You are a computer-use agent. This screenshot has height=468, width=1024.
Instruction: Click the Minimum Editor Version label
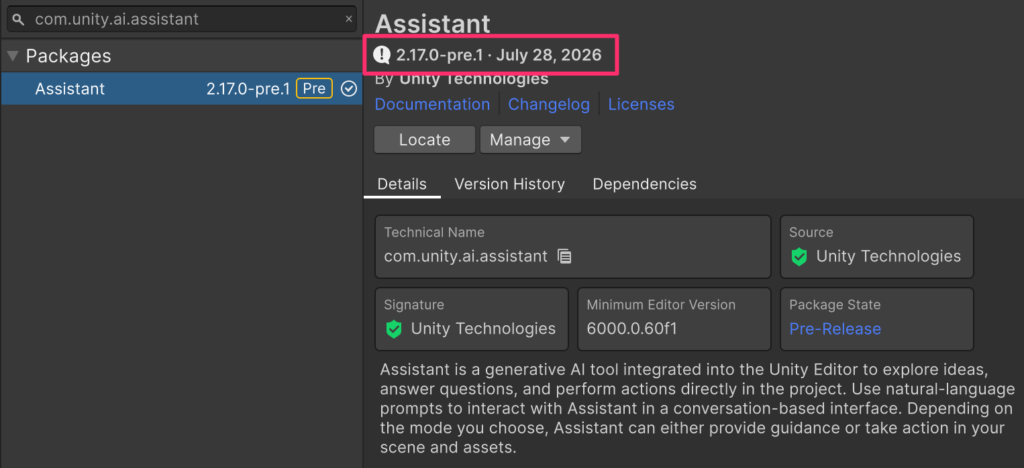(661, 305)
